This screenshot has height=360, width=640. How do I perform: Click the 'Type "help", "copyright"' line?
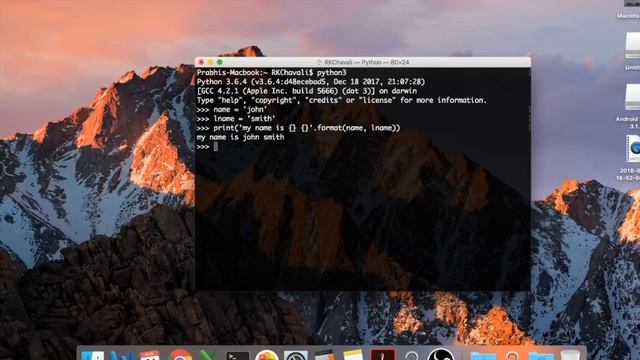342,100
